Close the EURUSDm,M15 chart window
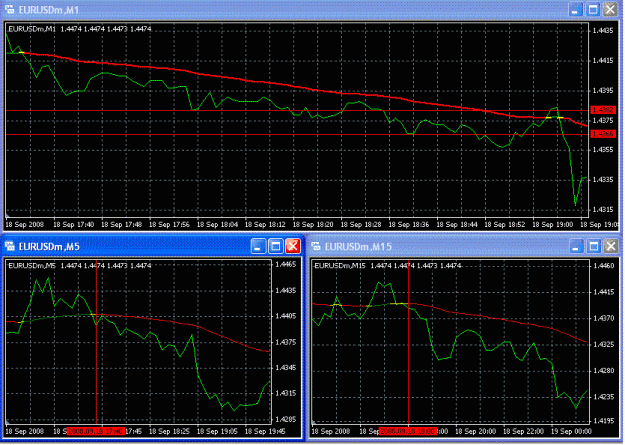The height and width of the screenshot is (445, 625). 611,246
